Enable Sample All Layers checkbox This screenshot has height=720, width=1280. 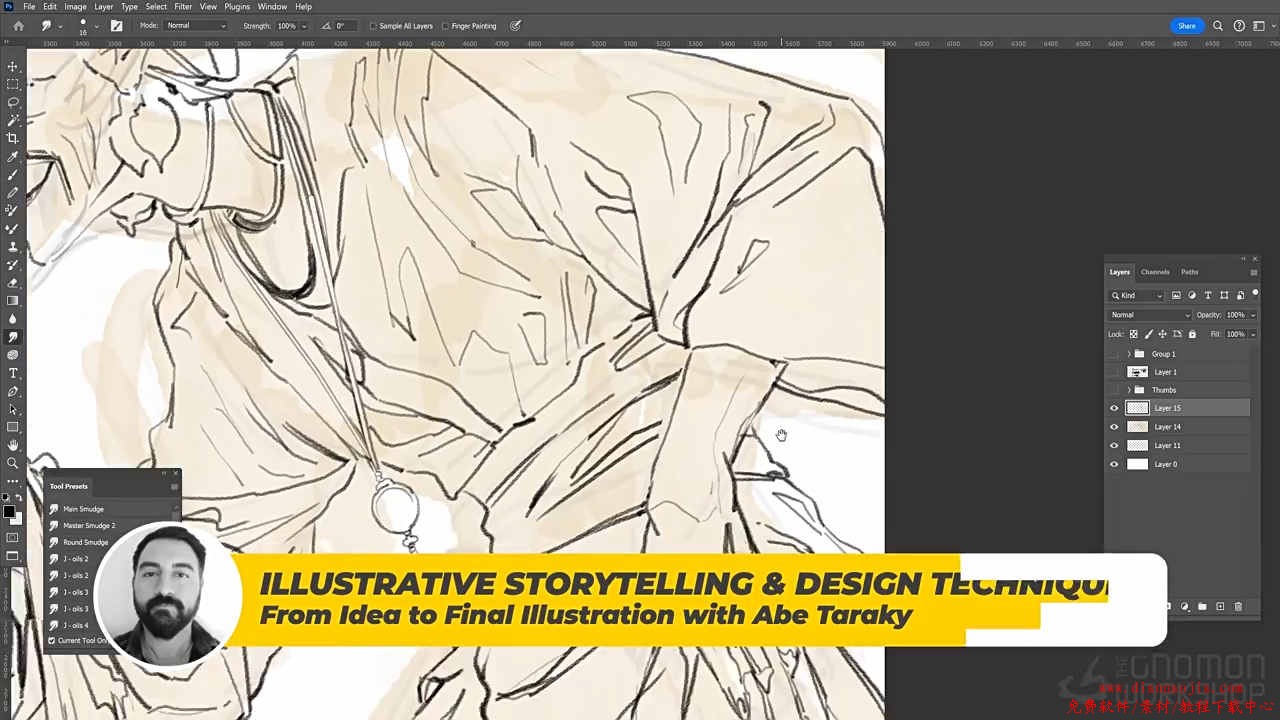coord(373,26)
